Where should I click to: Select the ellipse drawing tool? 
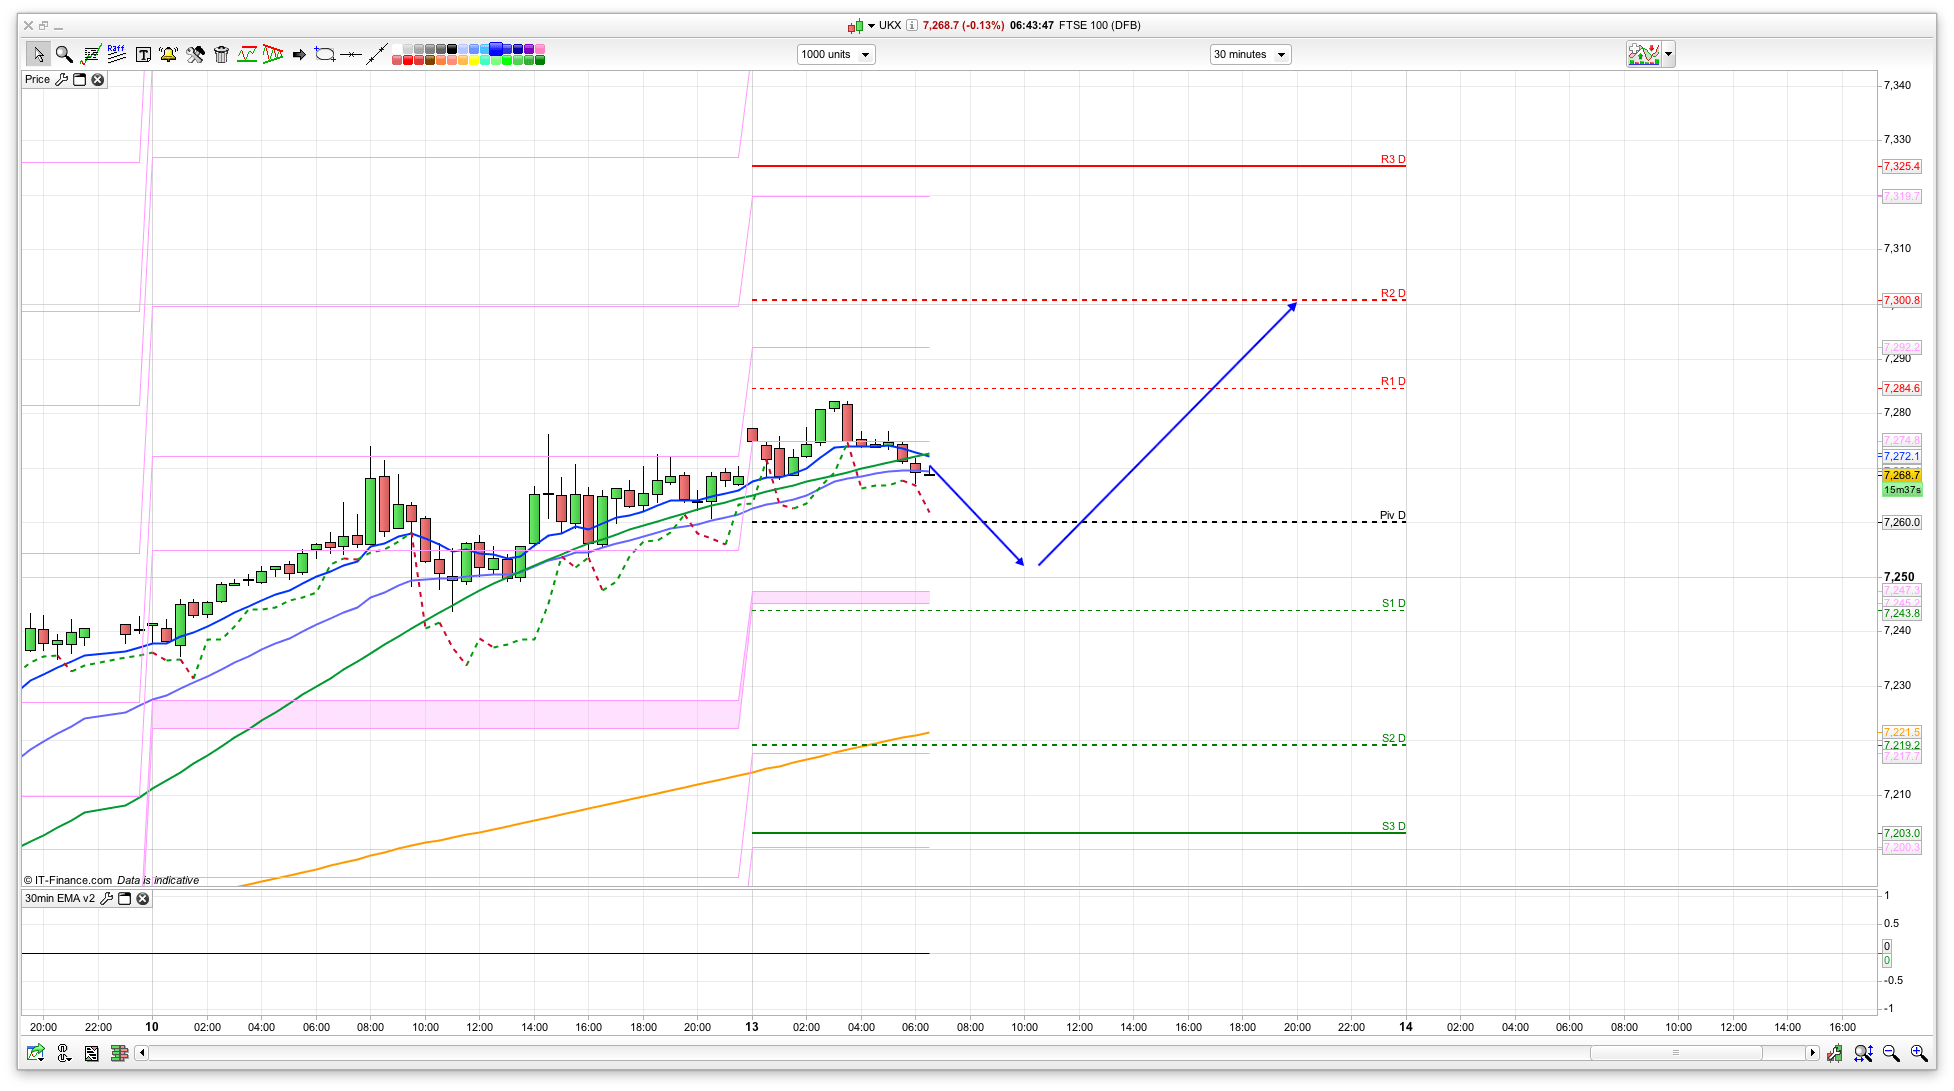click(x=325, y=54)
